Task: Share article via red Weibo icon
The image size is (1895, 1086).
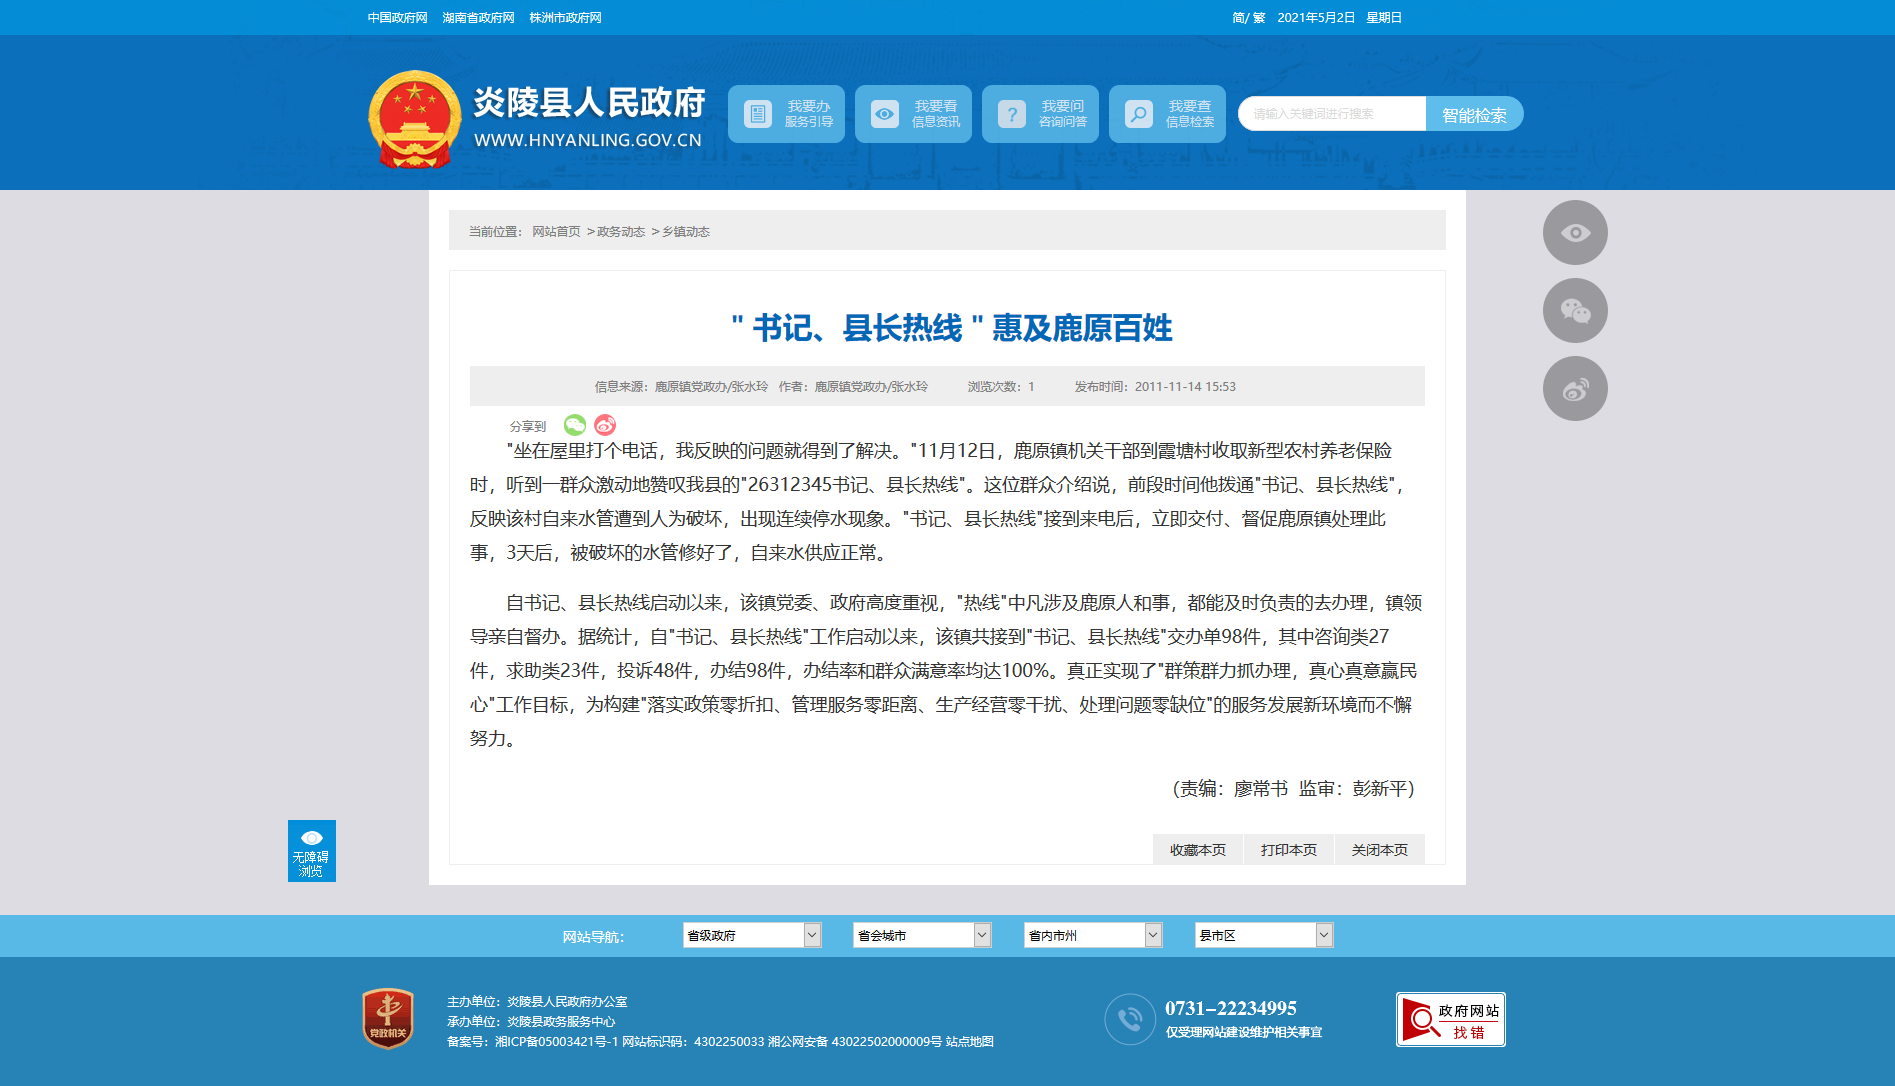Action: [605, 425]
